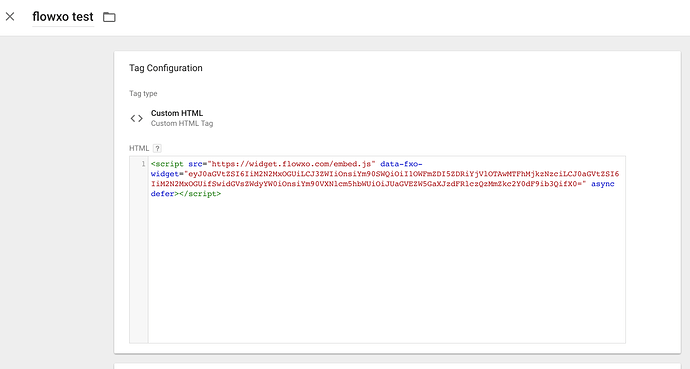Click the HTML field label

click(139, 149)
